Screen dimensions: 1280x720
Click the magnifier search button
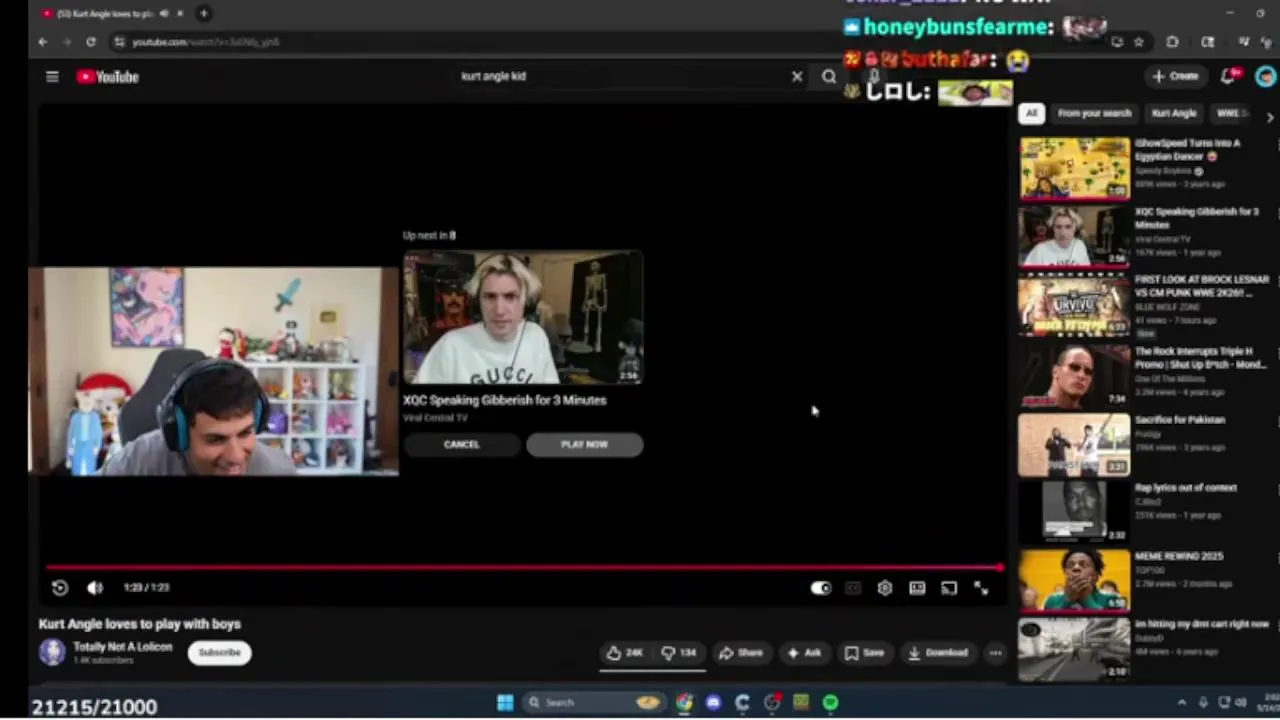click(829, 76)
